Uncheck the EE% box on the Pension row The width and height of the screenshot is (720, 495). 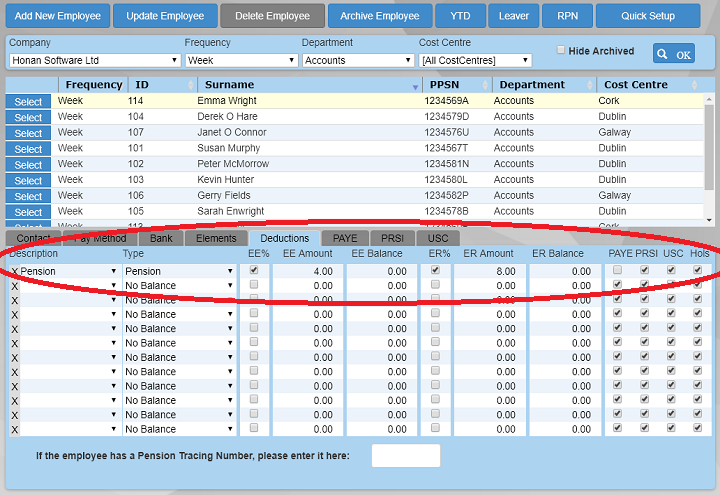(x=253, y=270)
